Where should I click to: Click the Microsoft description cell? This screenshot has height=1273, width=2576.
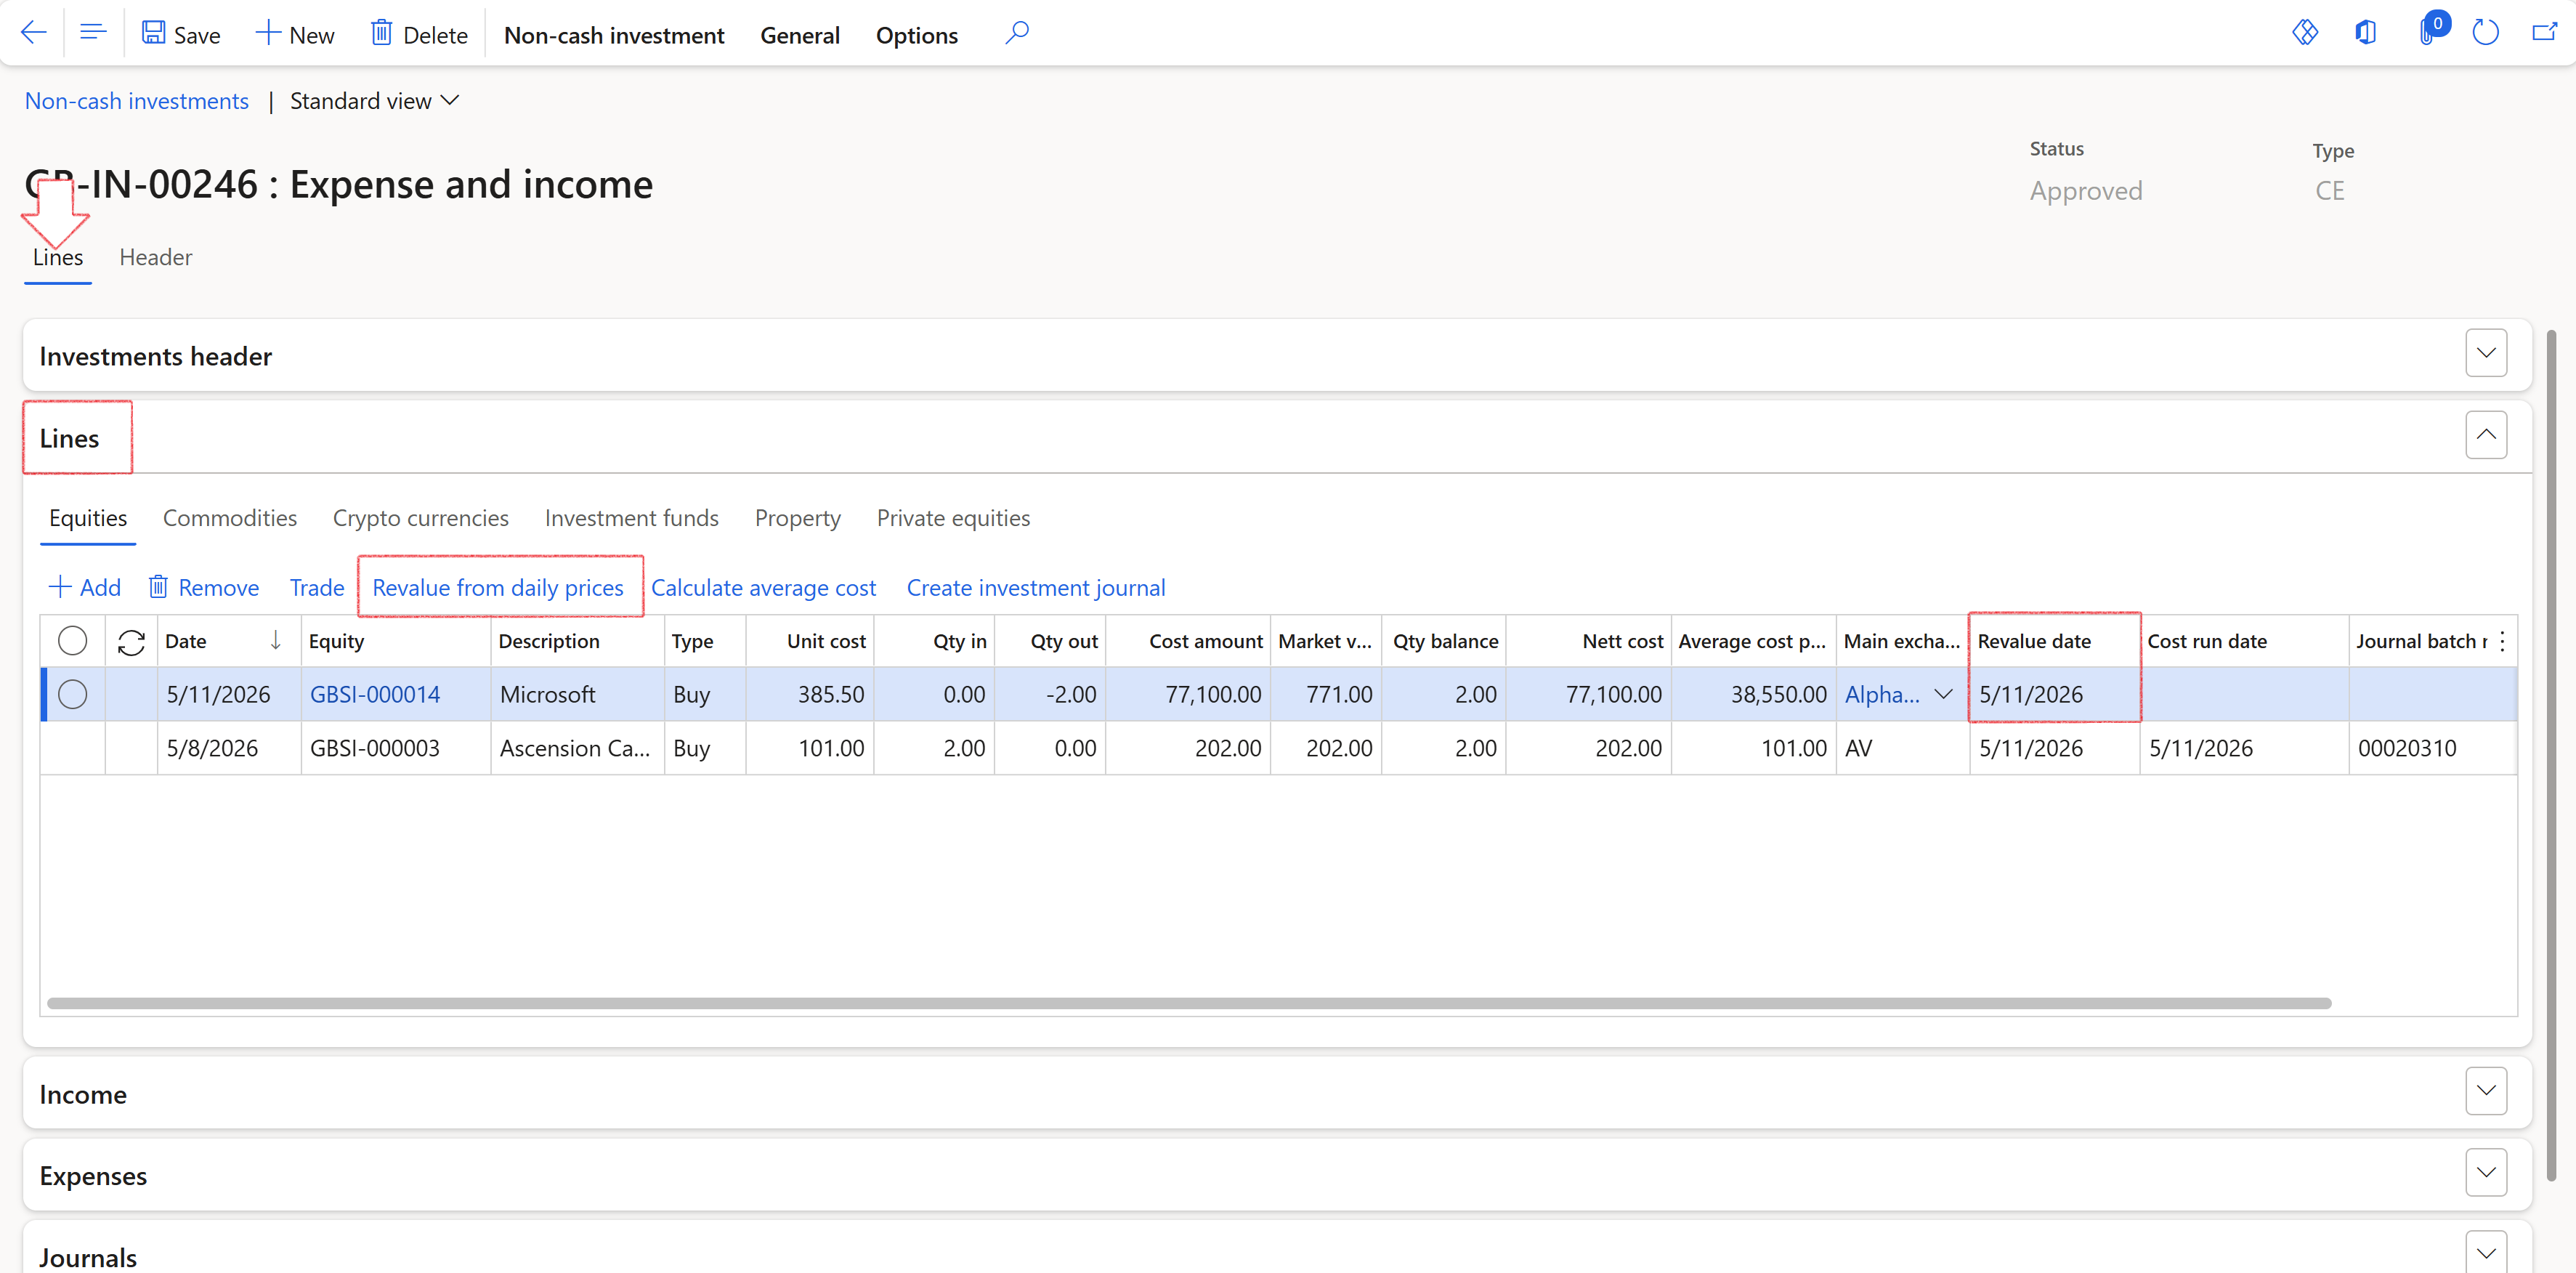(577, 694)
